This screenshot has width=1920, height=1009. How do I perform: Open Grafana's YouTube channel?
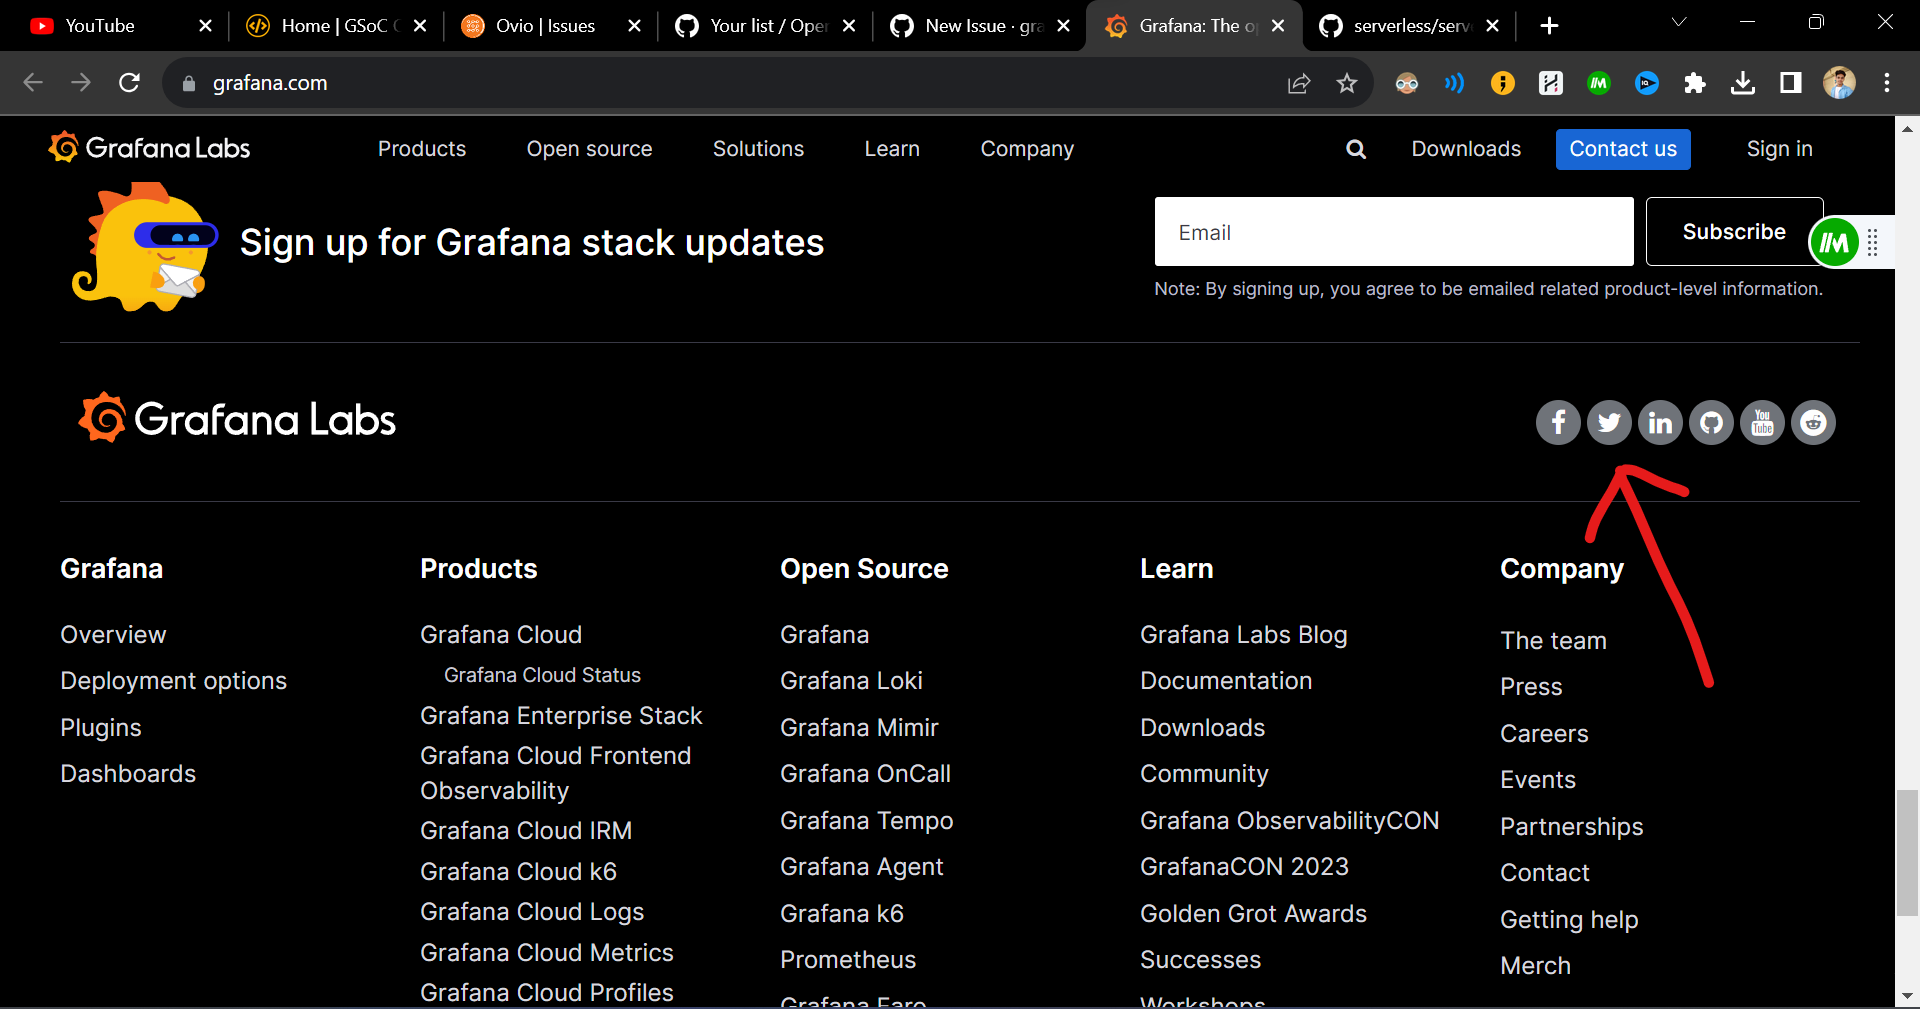coord(1762,422)
